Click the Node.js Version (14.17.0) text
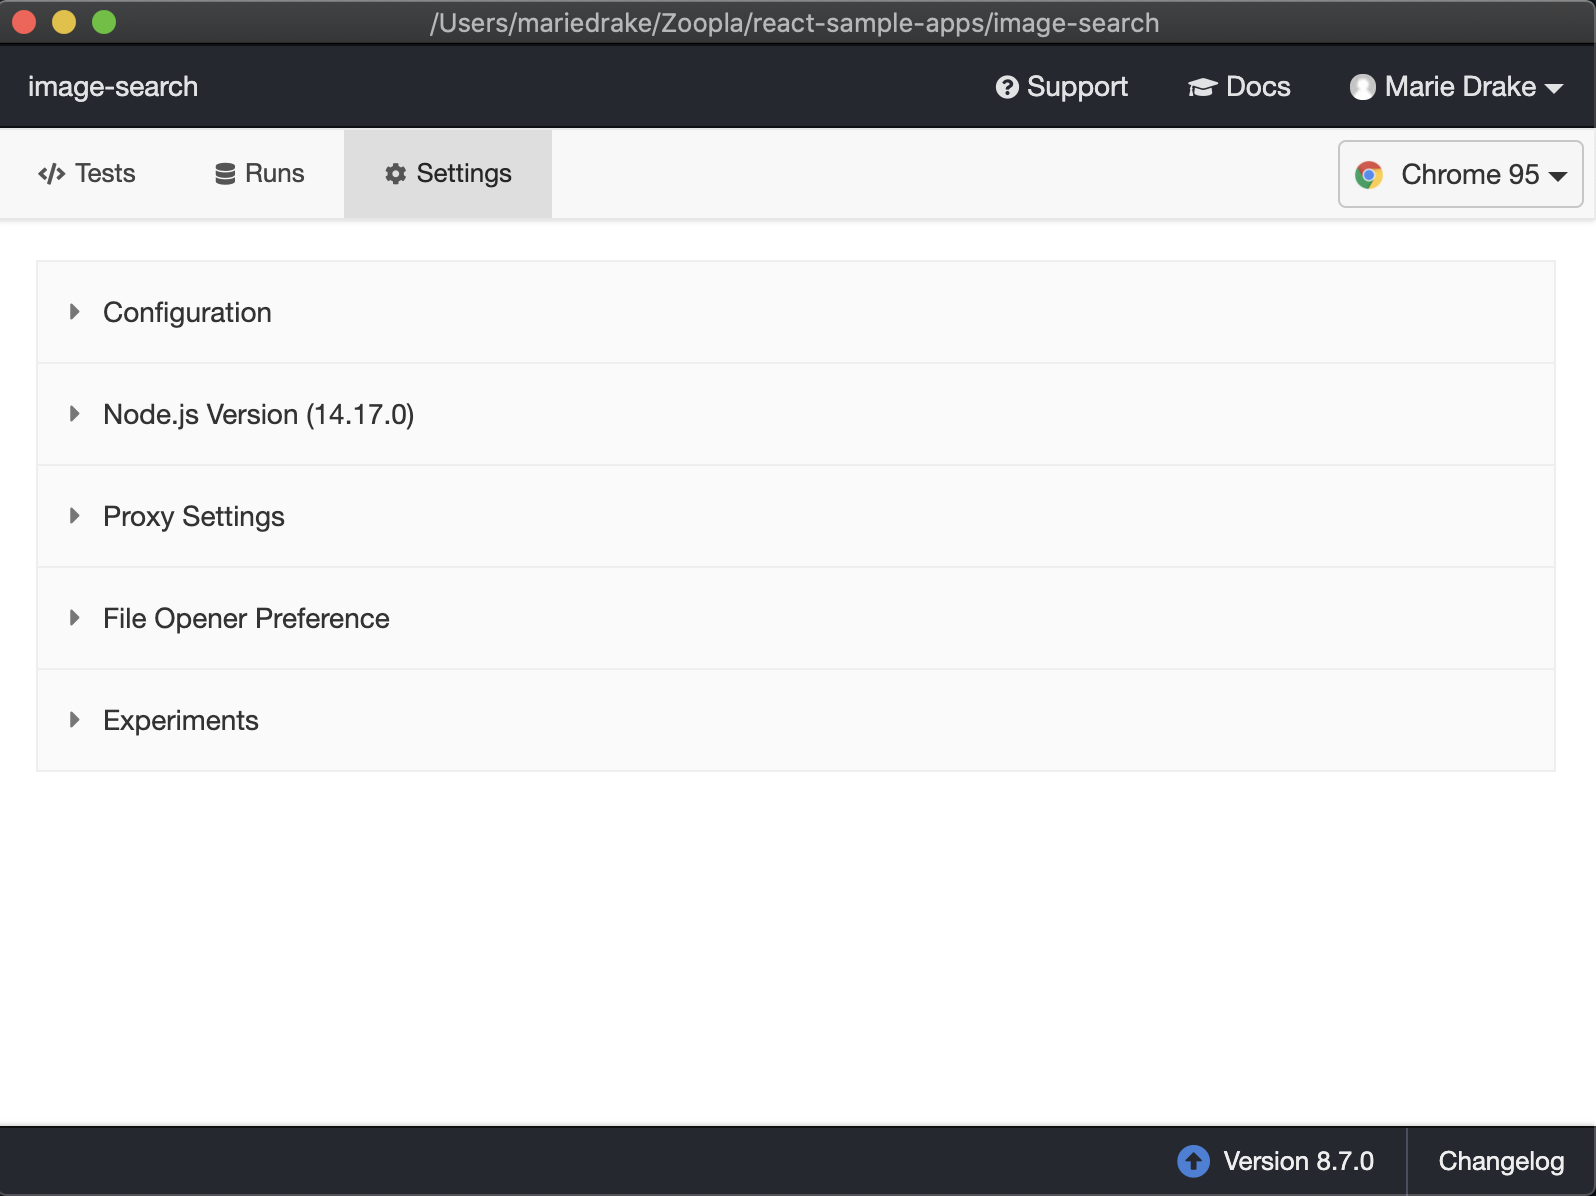1596x1196 pixels. click(259, 415)
